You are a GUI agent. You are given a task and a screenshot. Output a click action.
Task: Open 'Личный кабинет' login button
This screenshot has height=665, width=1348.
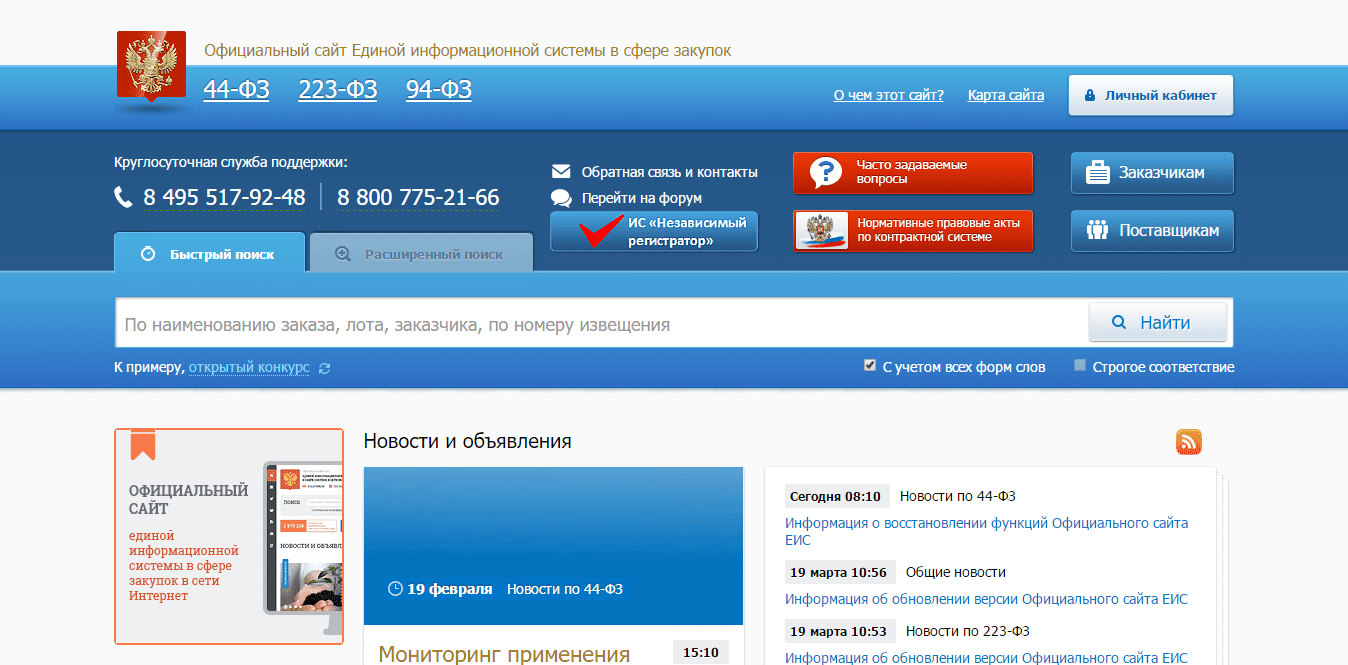(x=1150, y=96)
